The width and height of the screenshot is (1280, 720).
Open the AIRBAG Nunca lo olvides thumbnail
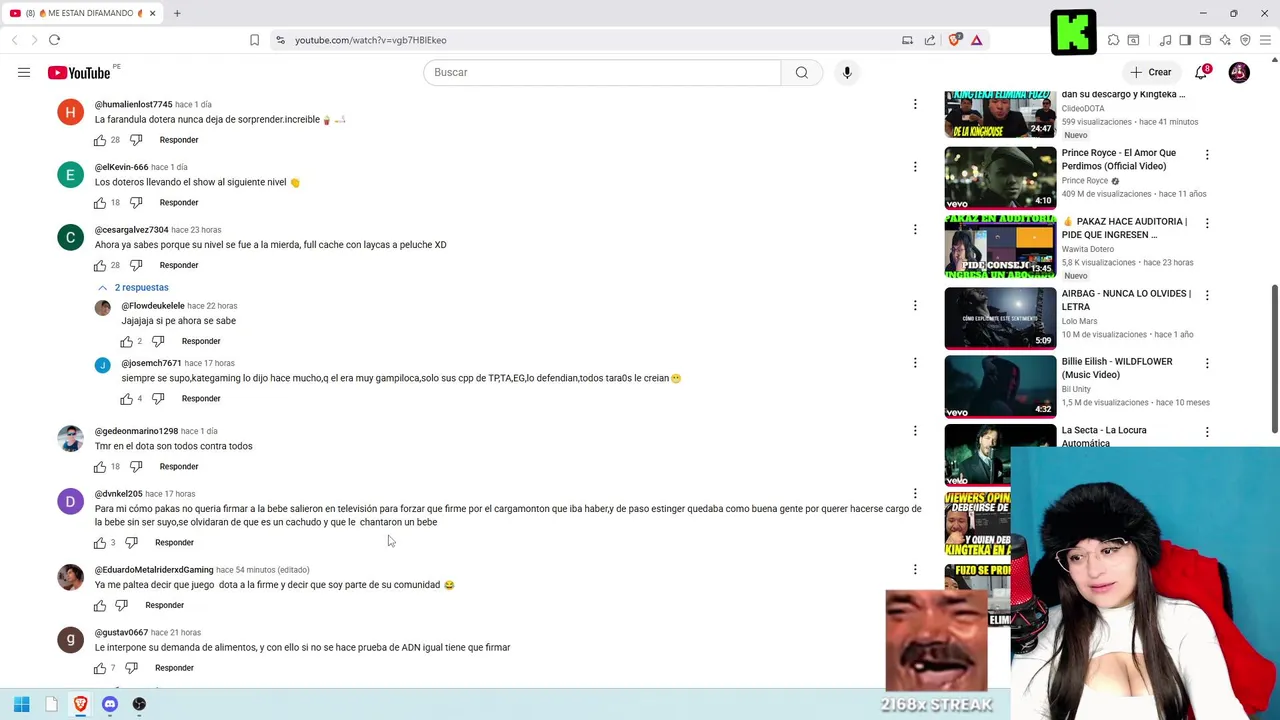click(x=1000, y=318)
